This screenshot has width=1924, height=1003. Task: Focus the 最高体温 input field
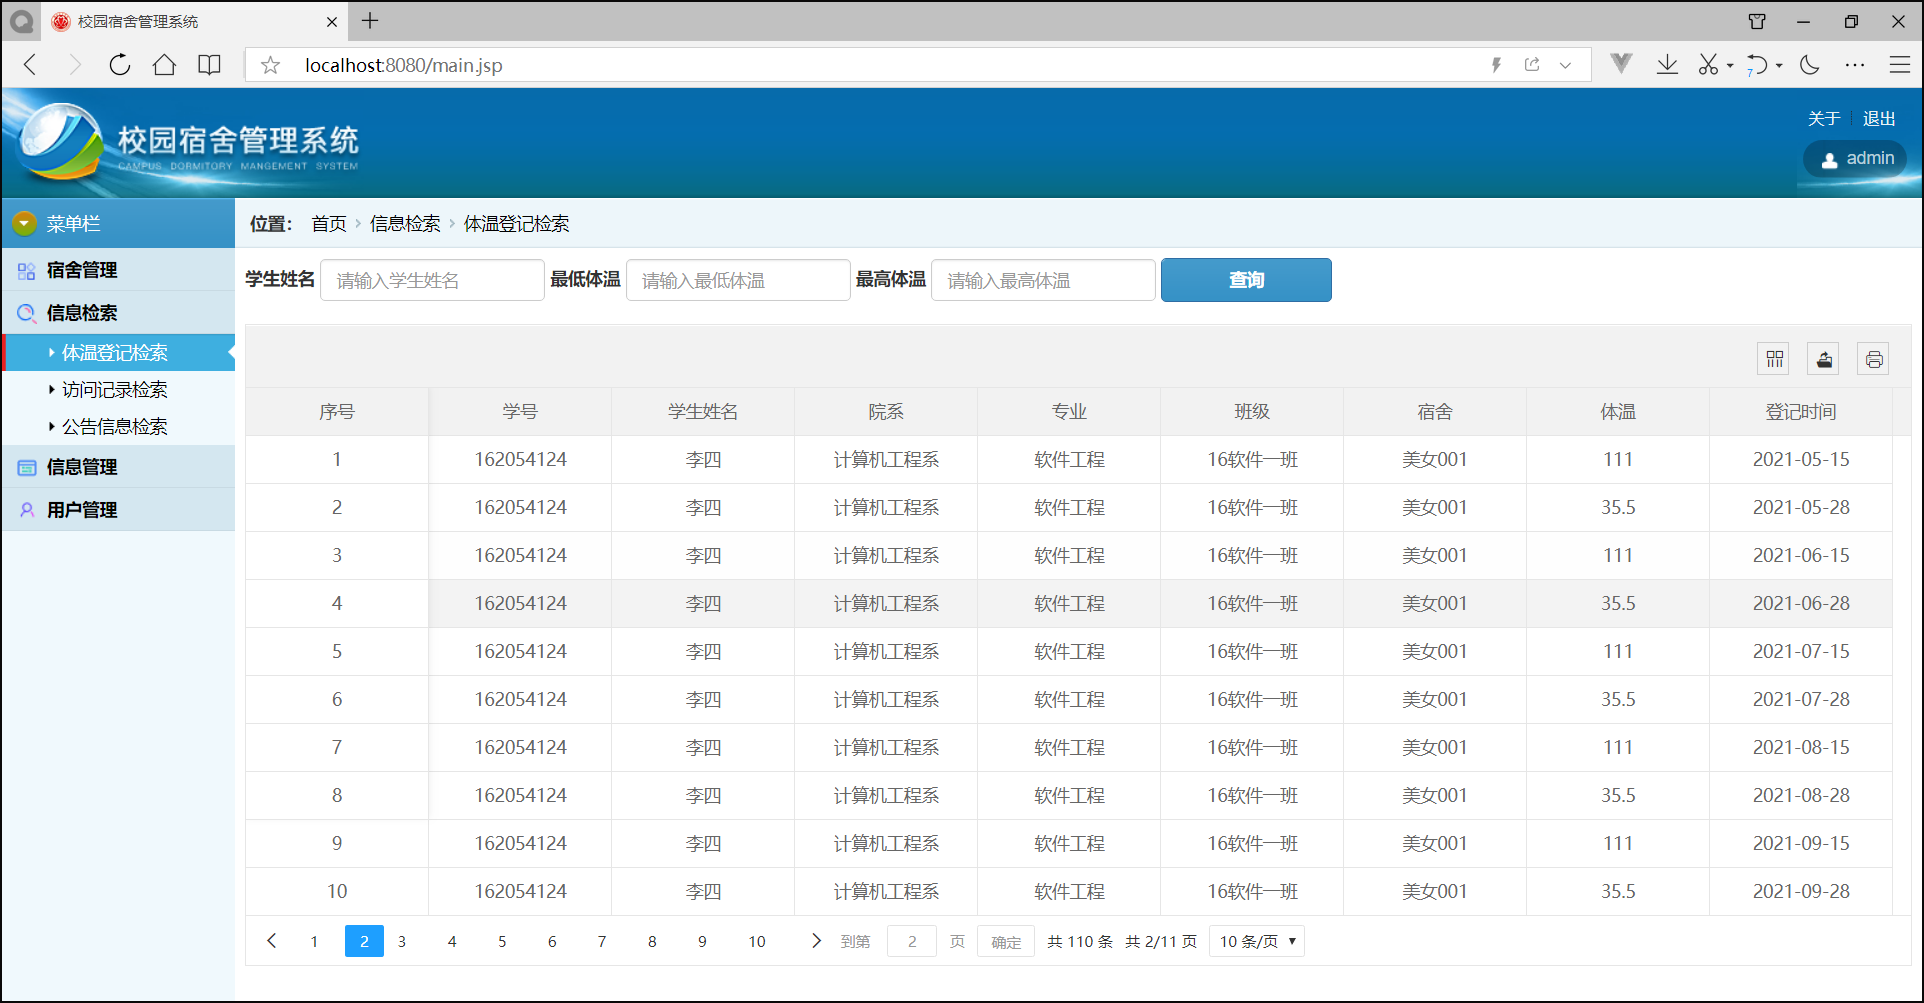pyautogui.click(x=1043, y=280)
